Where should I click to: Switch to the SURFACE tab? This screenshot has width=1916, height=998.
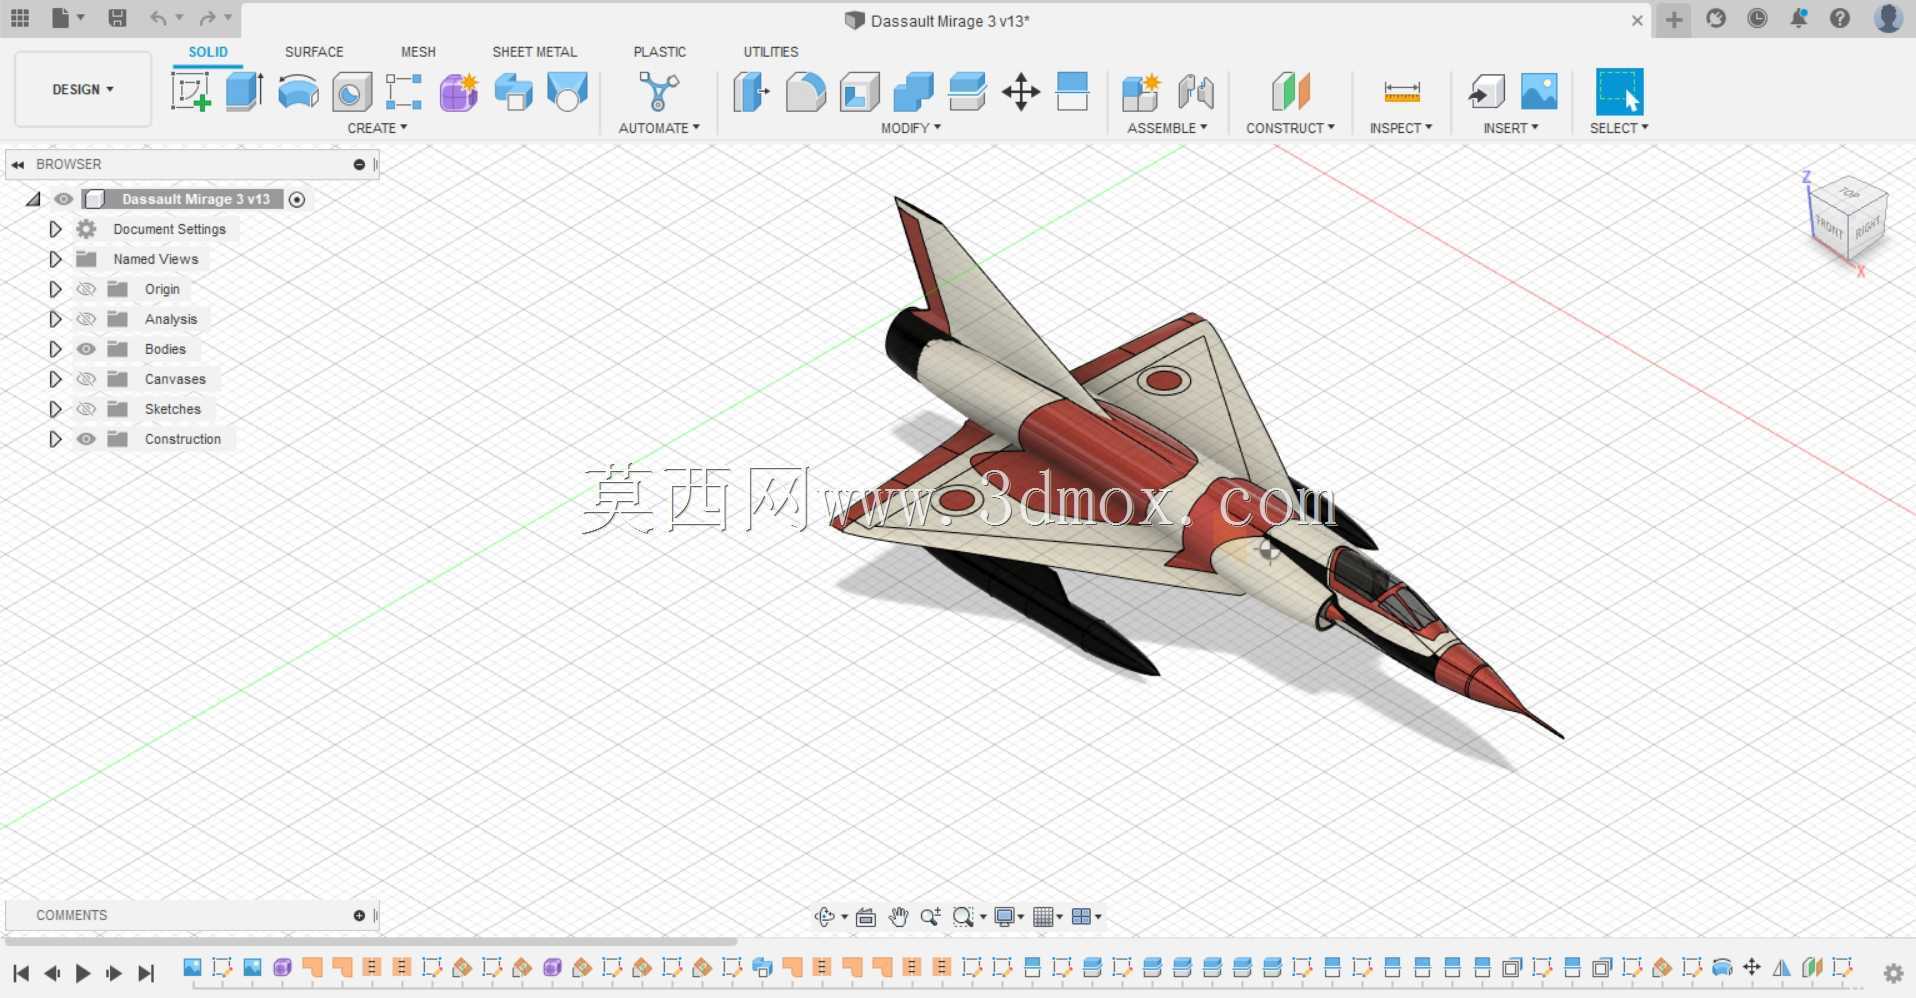click(x=314, y=52)
